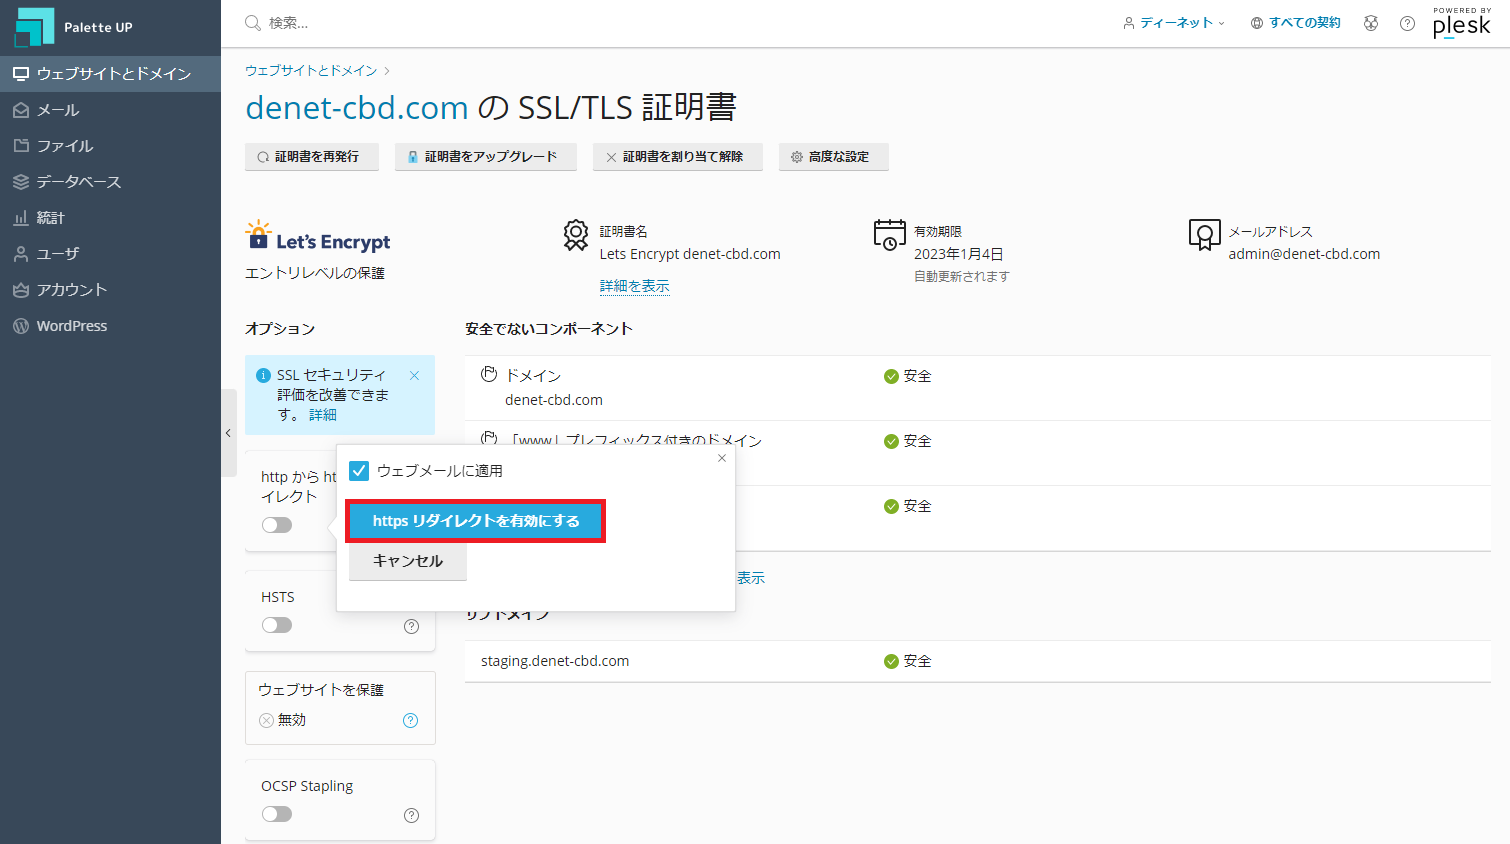Click the 表示 link behind popup

point(751,578)
